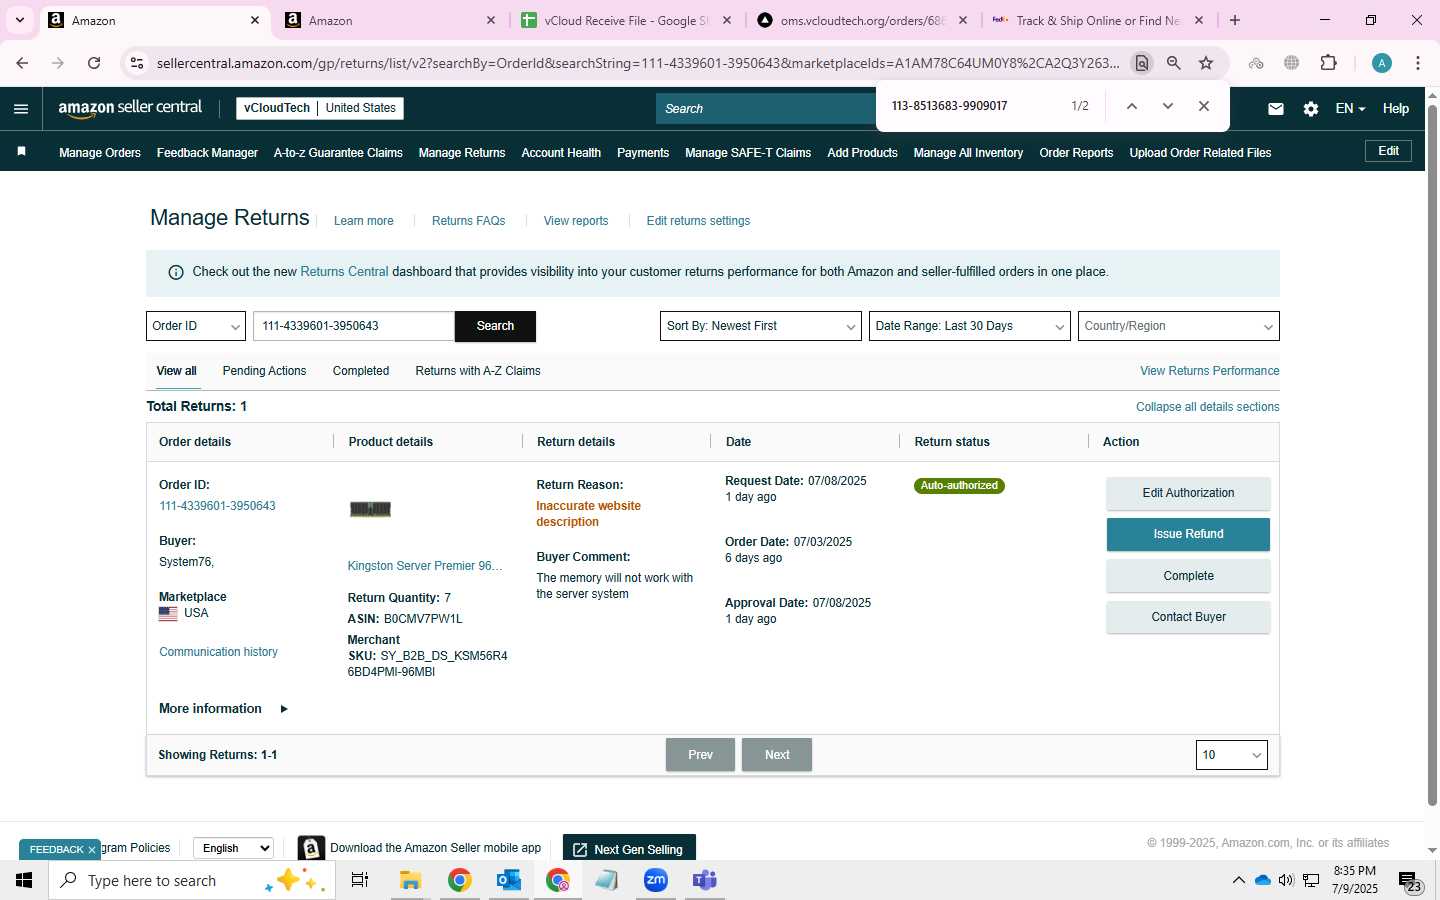Open the Communication history link

coord(218,652)
